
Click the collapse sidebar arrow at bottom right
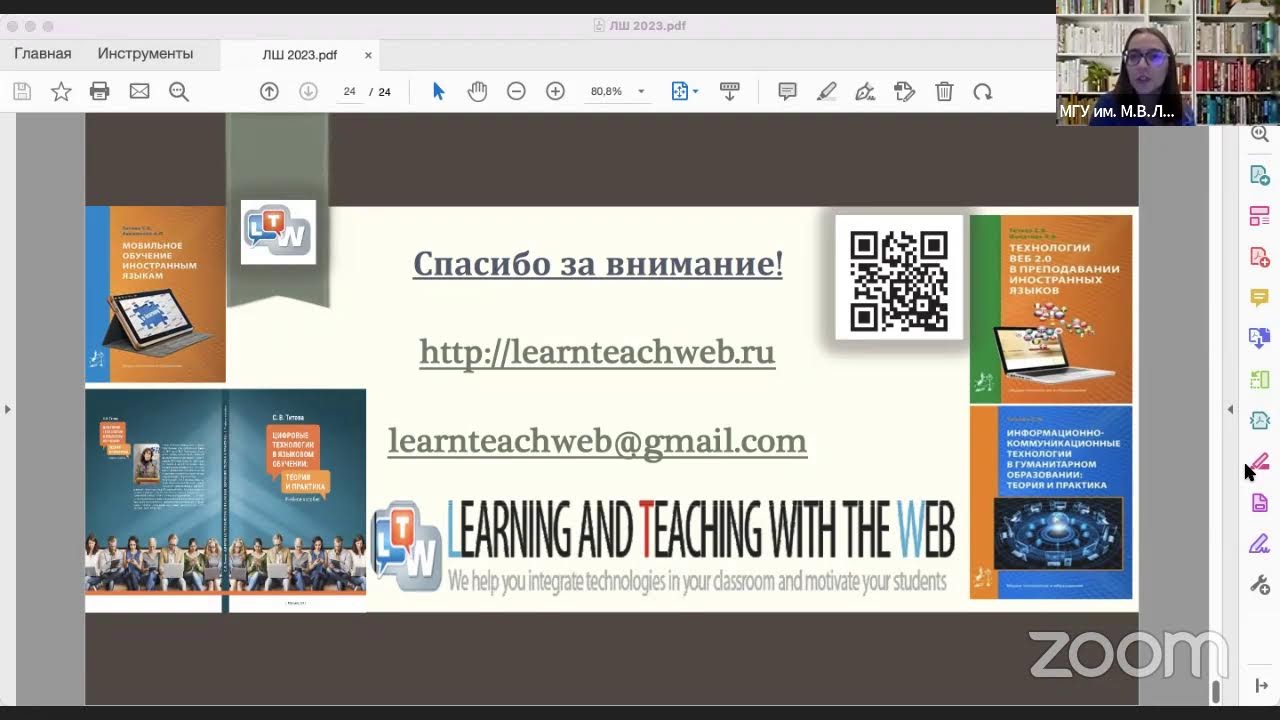coord(1261,686)
